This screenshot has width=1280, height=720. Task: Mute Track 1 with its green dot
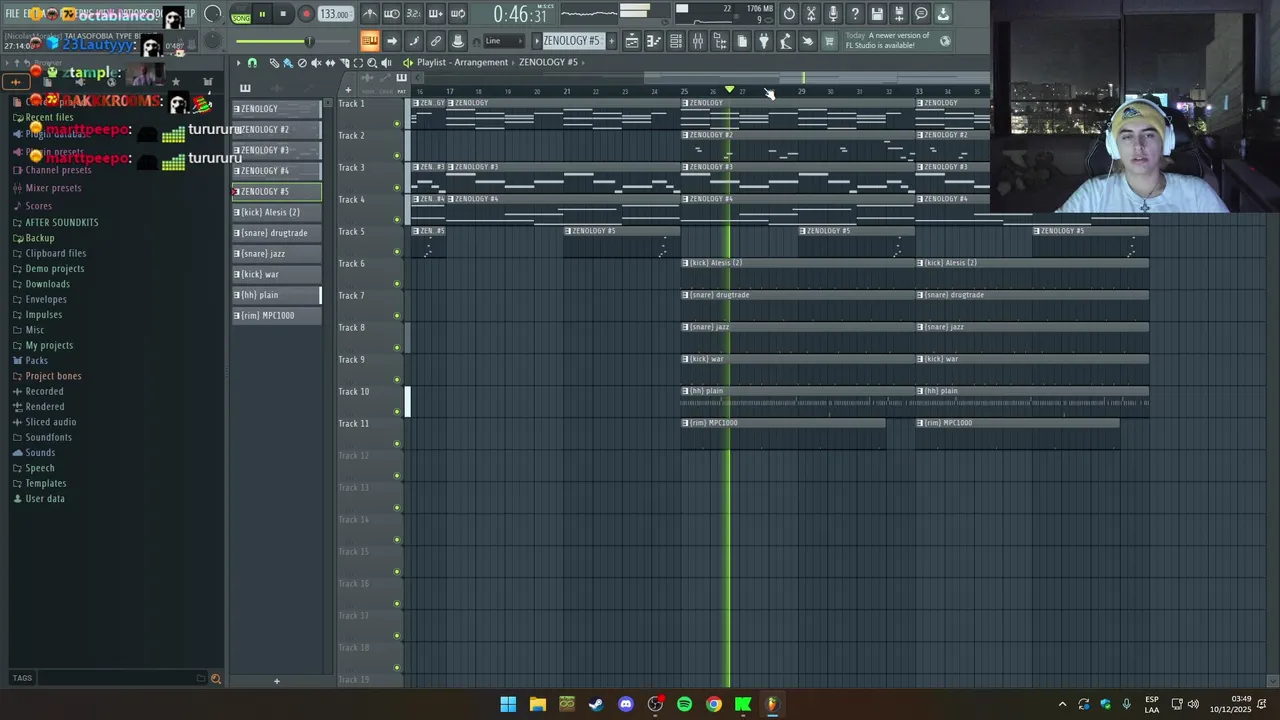coord(397,124)
